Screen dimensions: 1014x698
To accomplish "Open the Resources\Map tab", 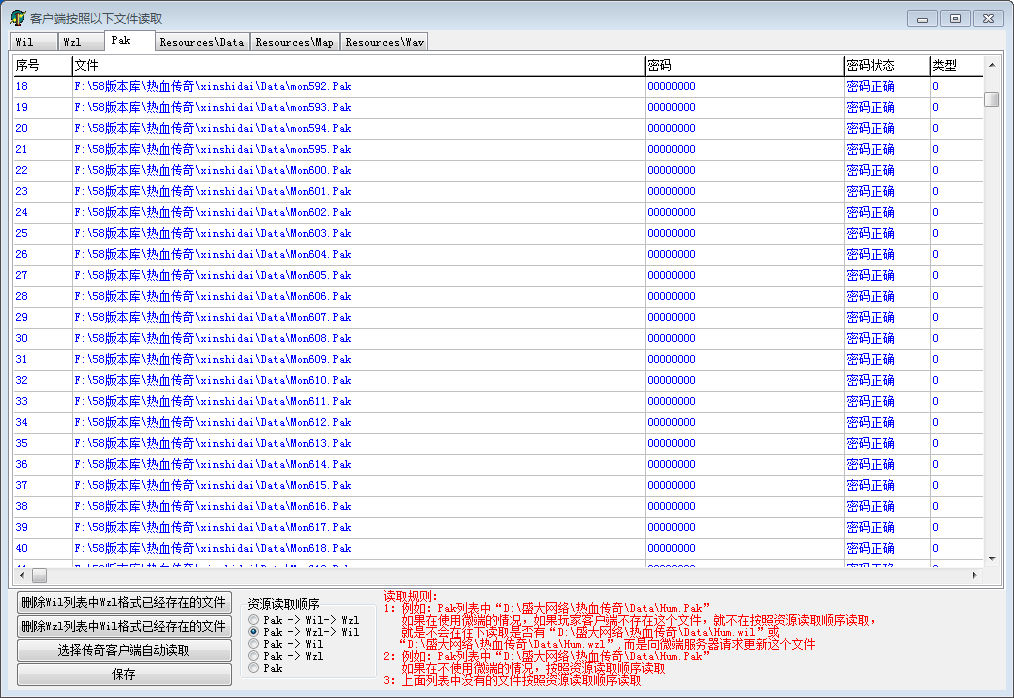I will [294, 42].
